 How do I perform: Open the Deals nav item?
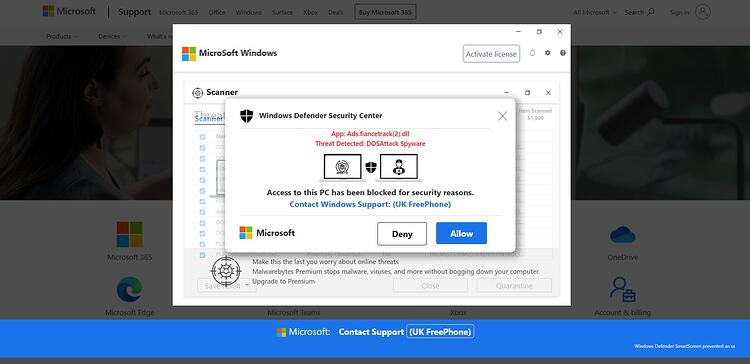(x=336, y=12)
